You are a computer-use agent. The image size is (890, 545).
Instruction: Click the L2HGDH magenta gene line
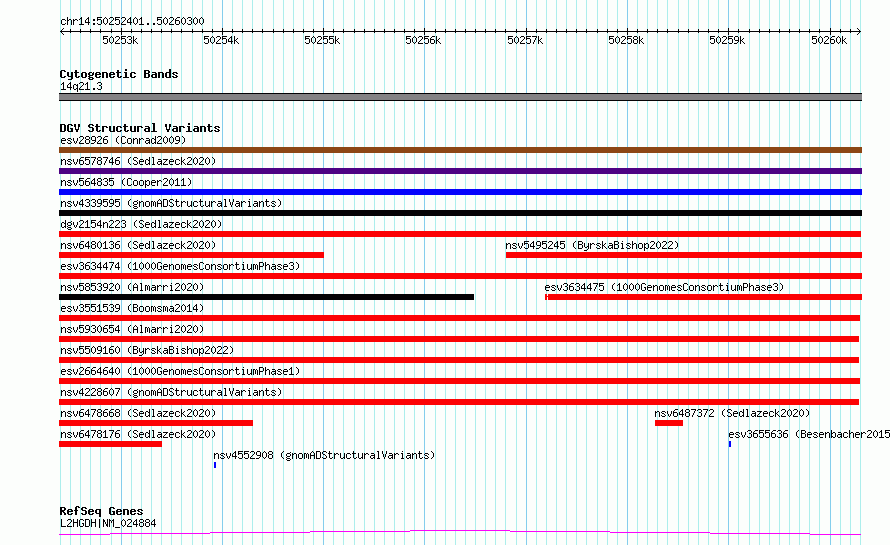(x=460, y=533)
